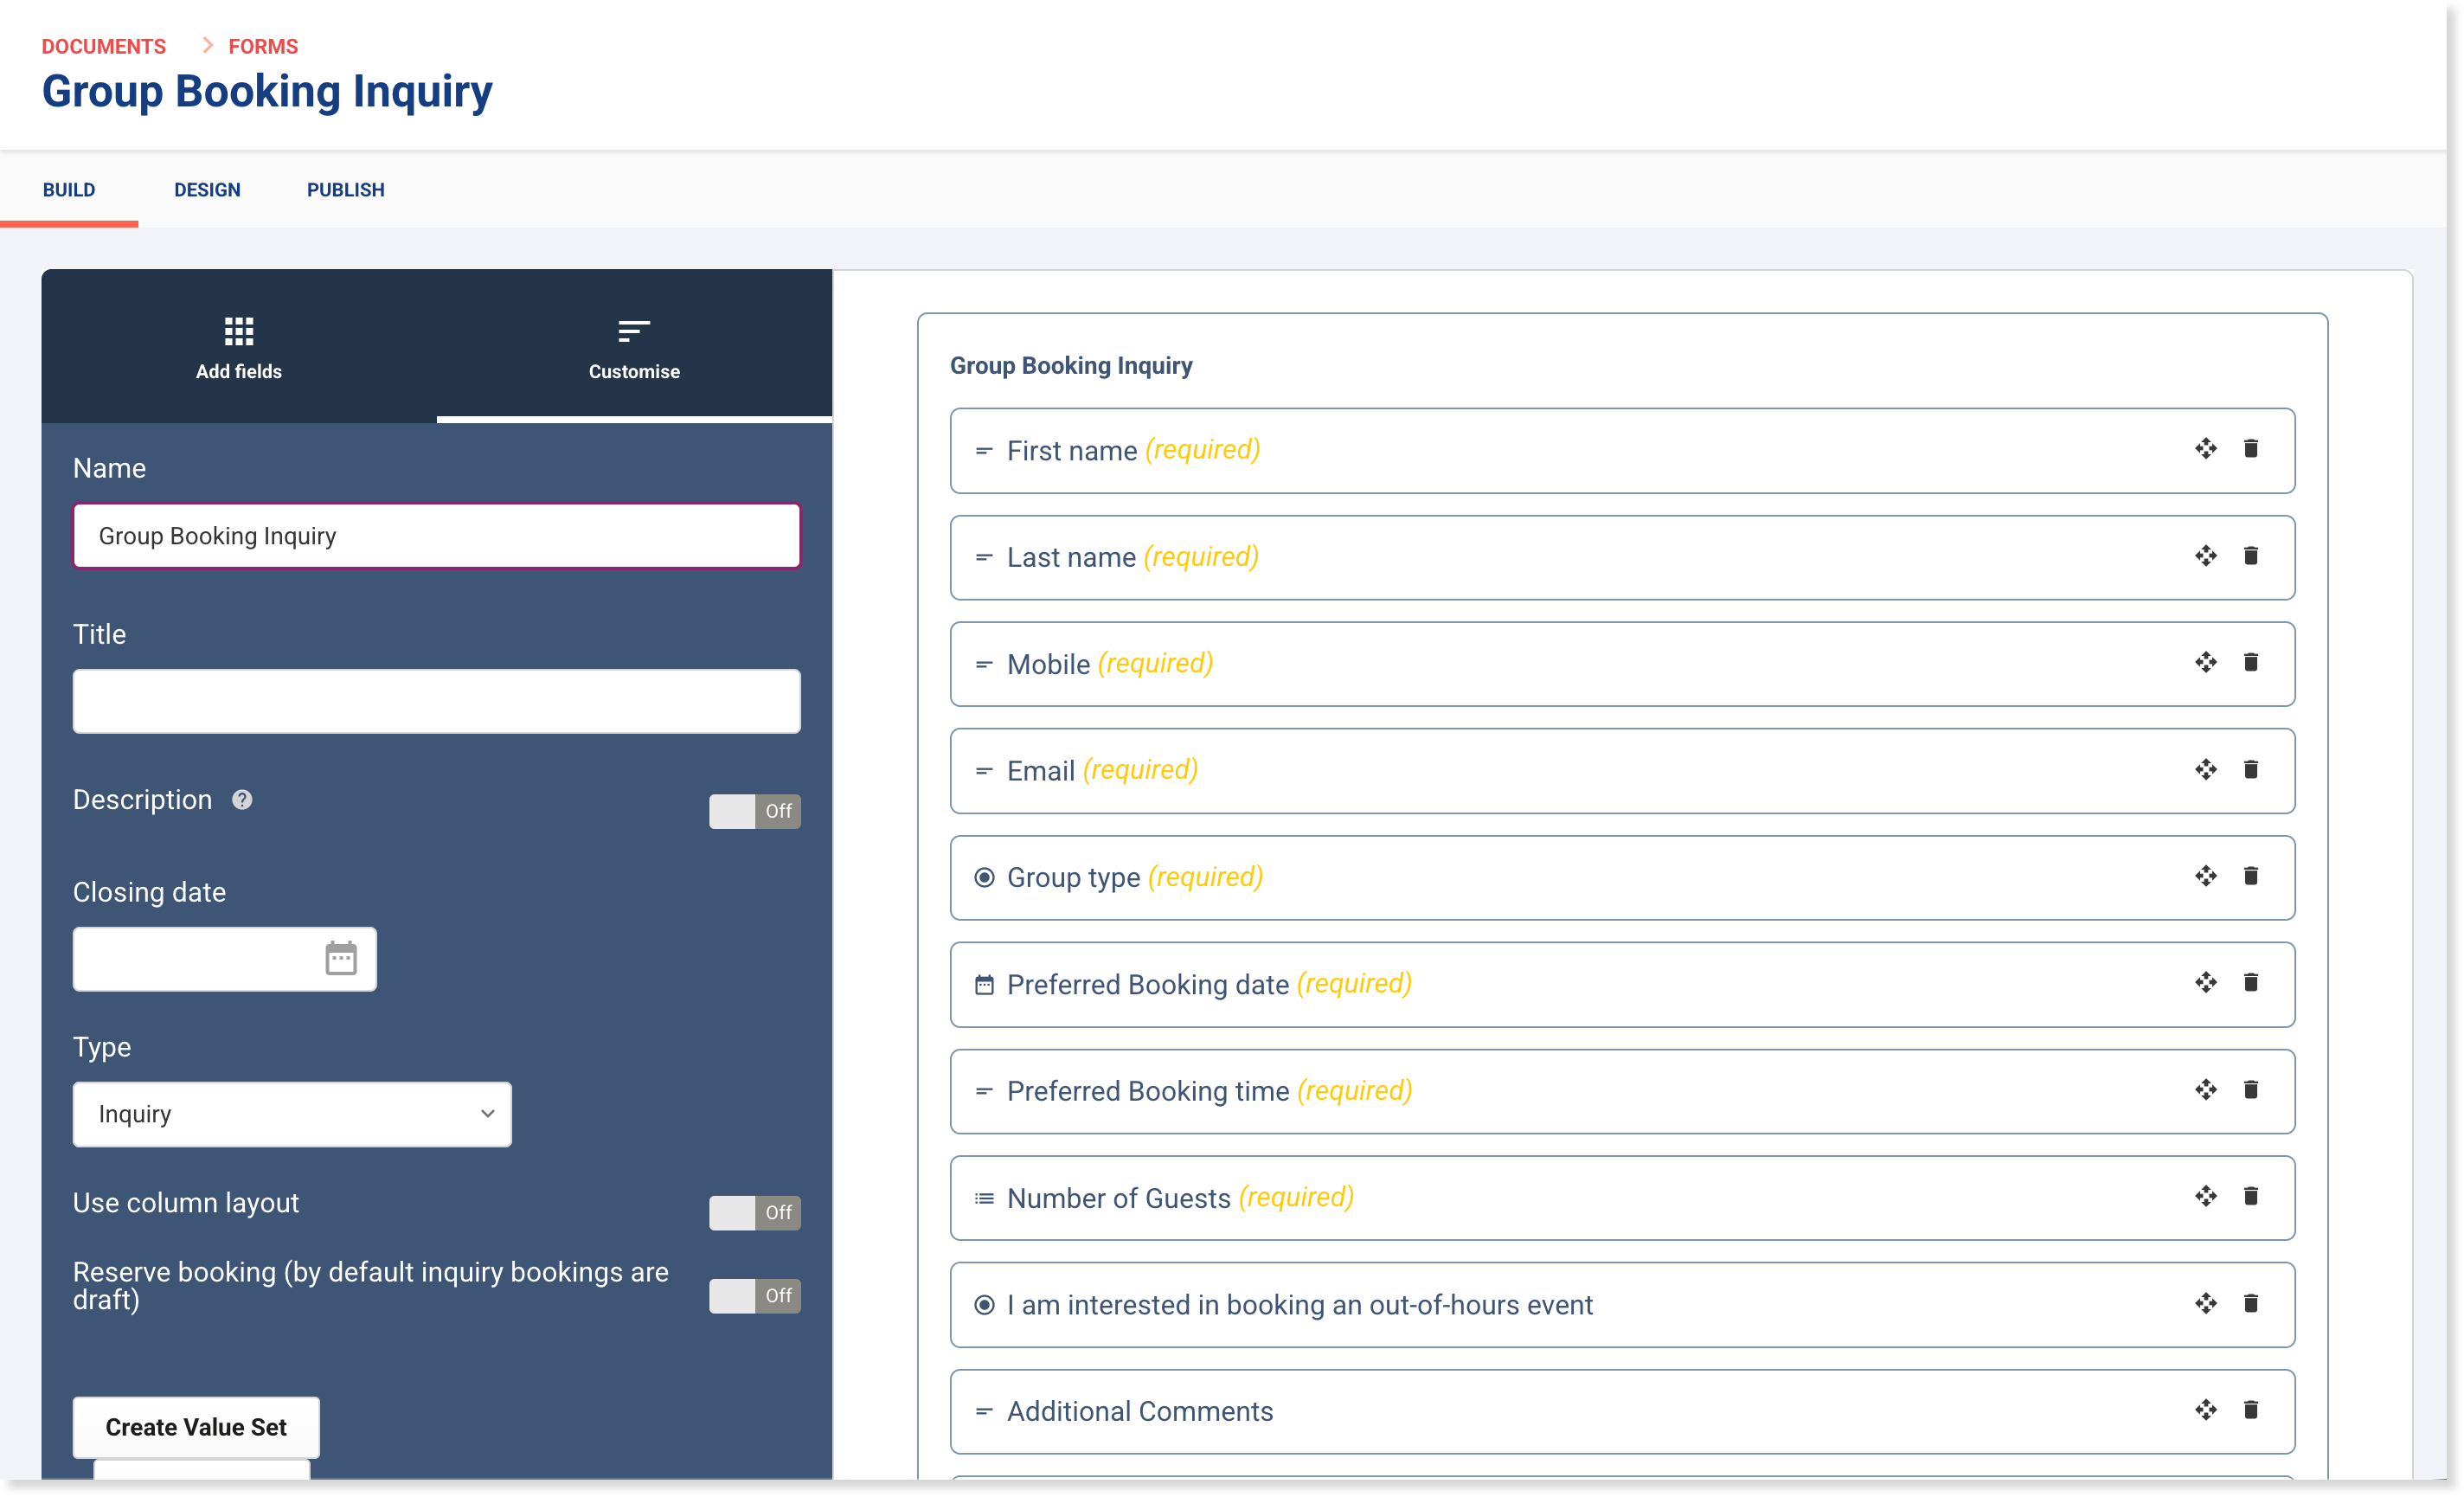The image size is (2464, 1497).
Task: Click move handle on Mobile field
Action: click(2205, 663)
